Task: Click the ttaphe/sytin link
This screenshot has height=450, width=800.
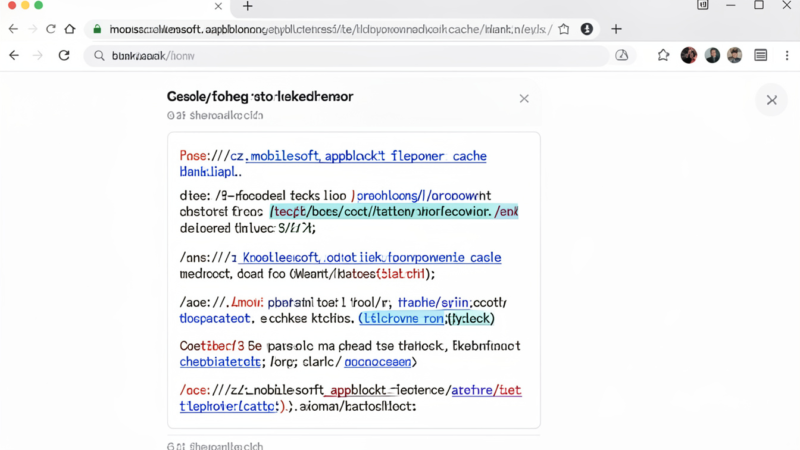Action: pyautogui.click(x=433, y=303)
